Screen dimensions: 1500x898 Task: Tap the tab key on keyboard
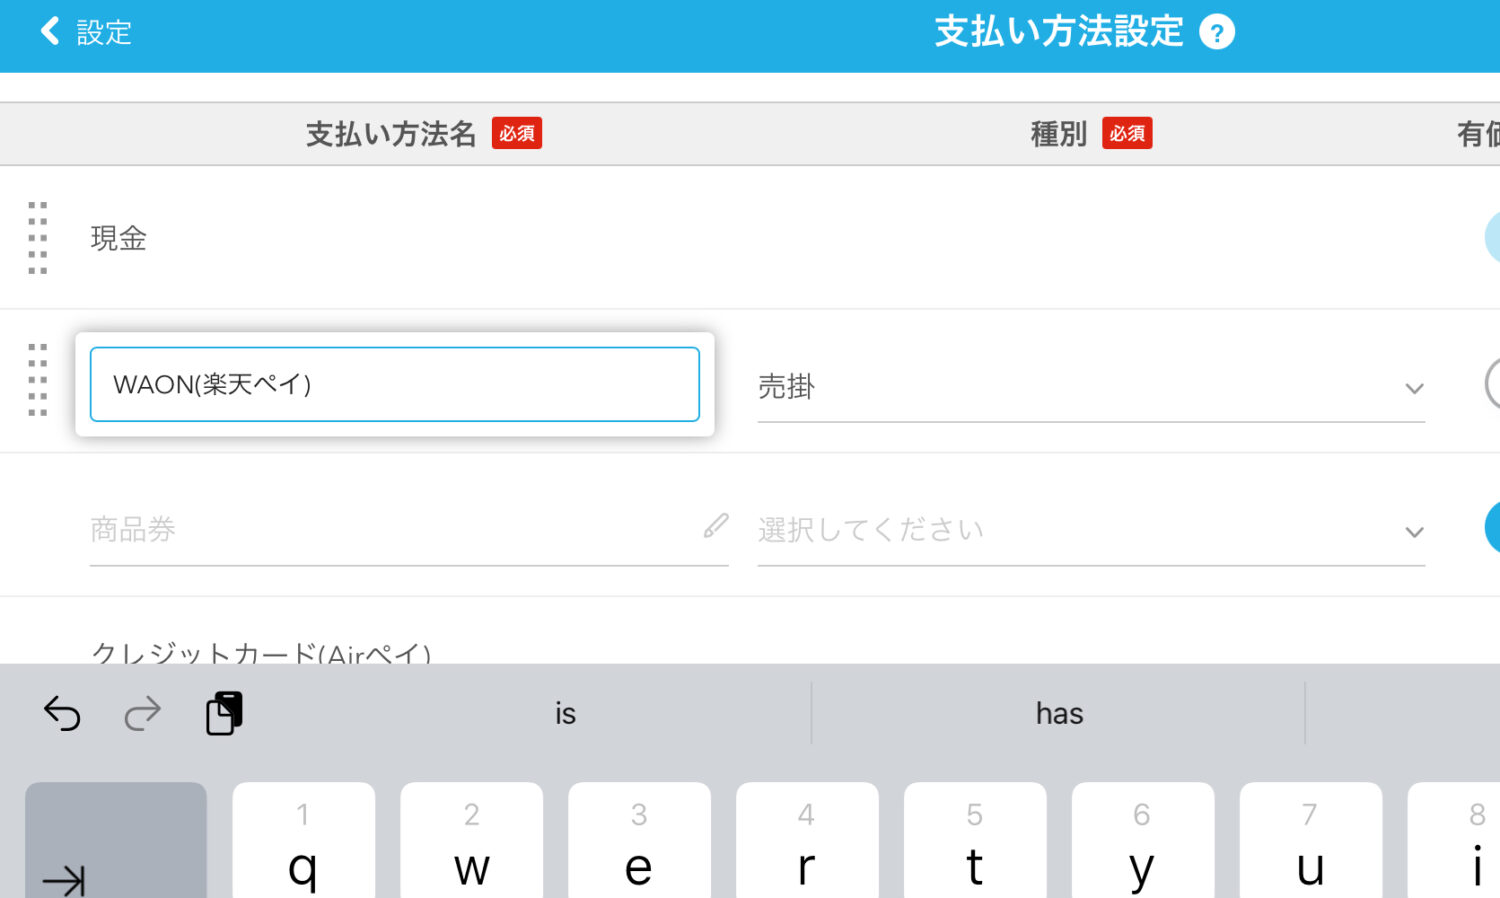[x=116, y=840]
